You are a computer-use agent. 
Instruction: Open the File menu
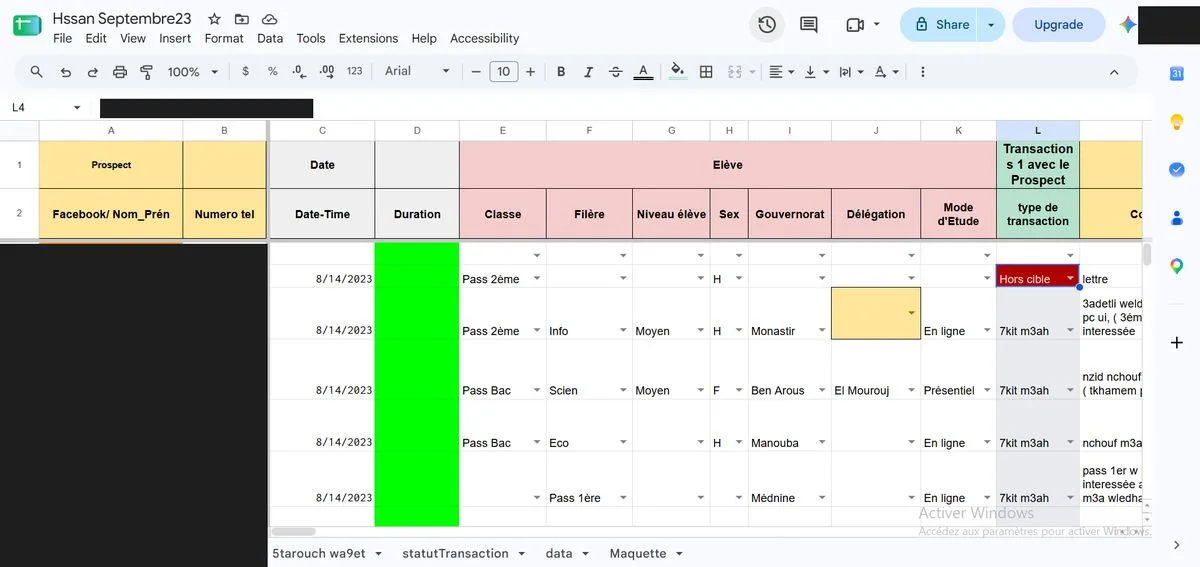(x=62, y=38)
